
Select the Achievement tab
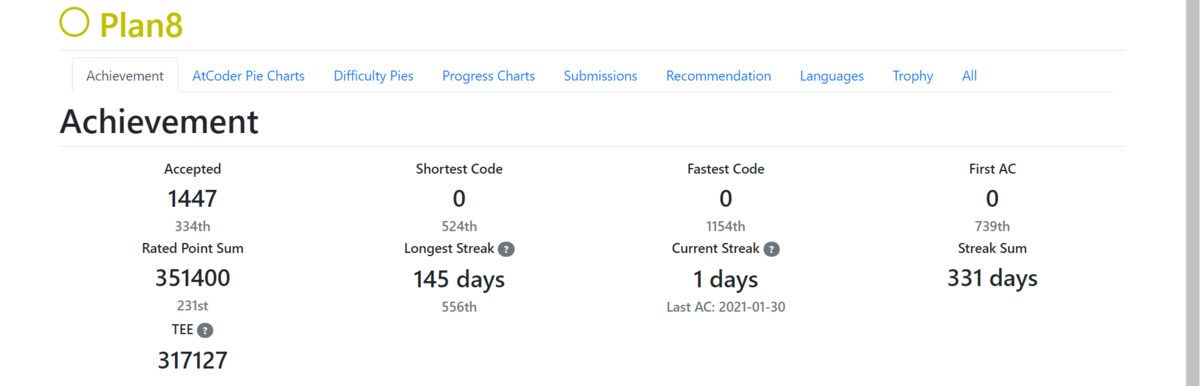125,76
